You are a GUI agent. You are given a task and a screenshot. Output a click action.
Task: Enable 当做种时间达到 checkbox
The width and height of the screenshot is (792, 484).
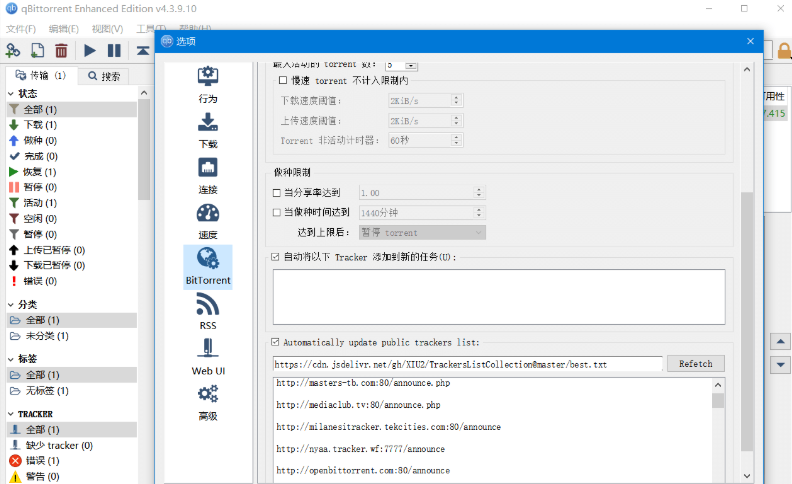point(276,212)
